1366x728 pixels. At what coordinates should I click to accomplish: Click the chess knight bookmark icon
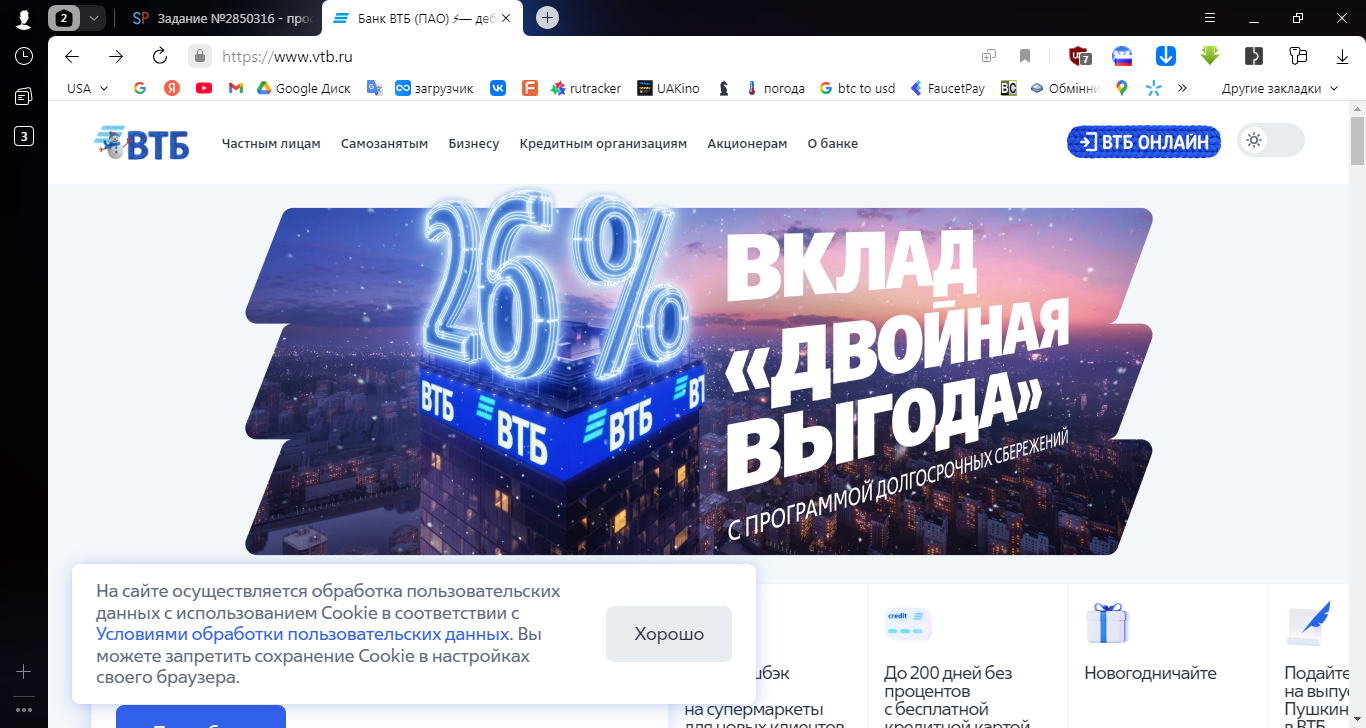click(724, 88)
